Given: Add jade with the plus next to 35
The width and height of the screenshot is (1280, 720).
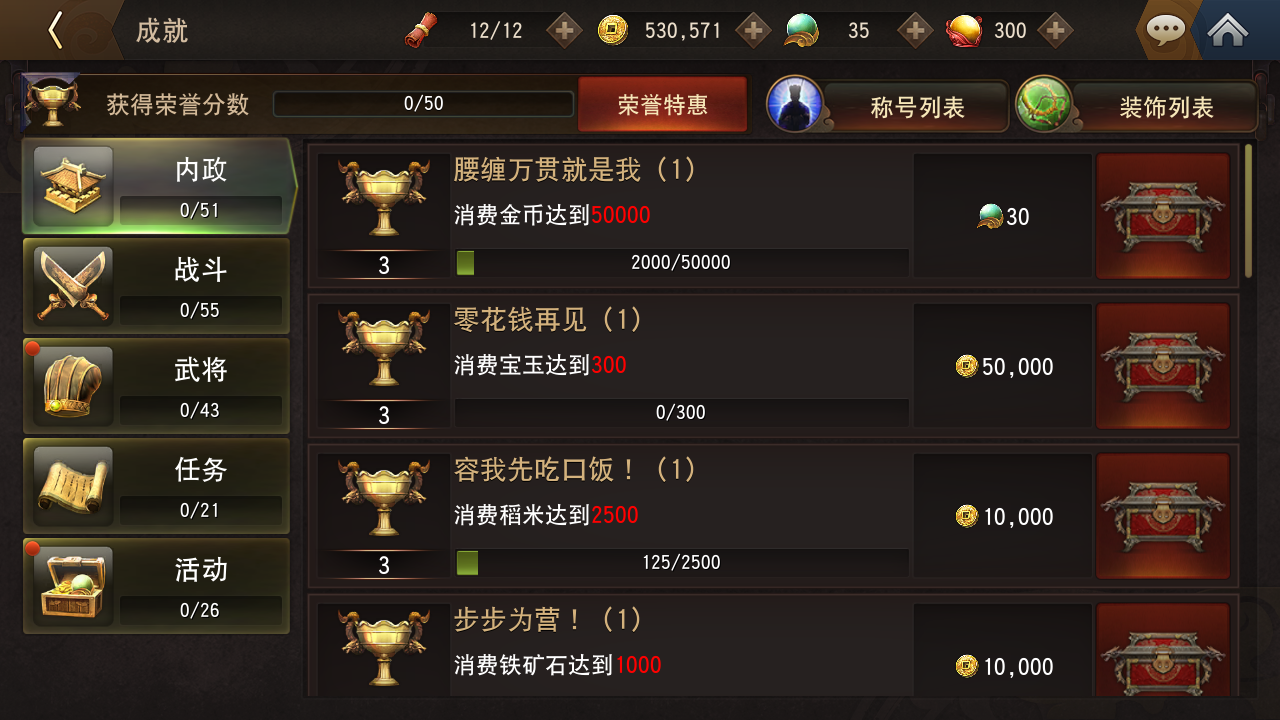Looking at the screenshot, I should 915,31.
